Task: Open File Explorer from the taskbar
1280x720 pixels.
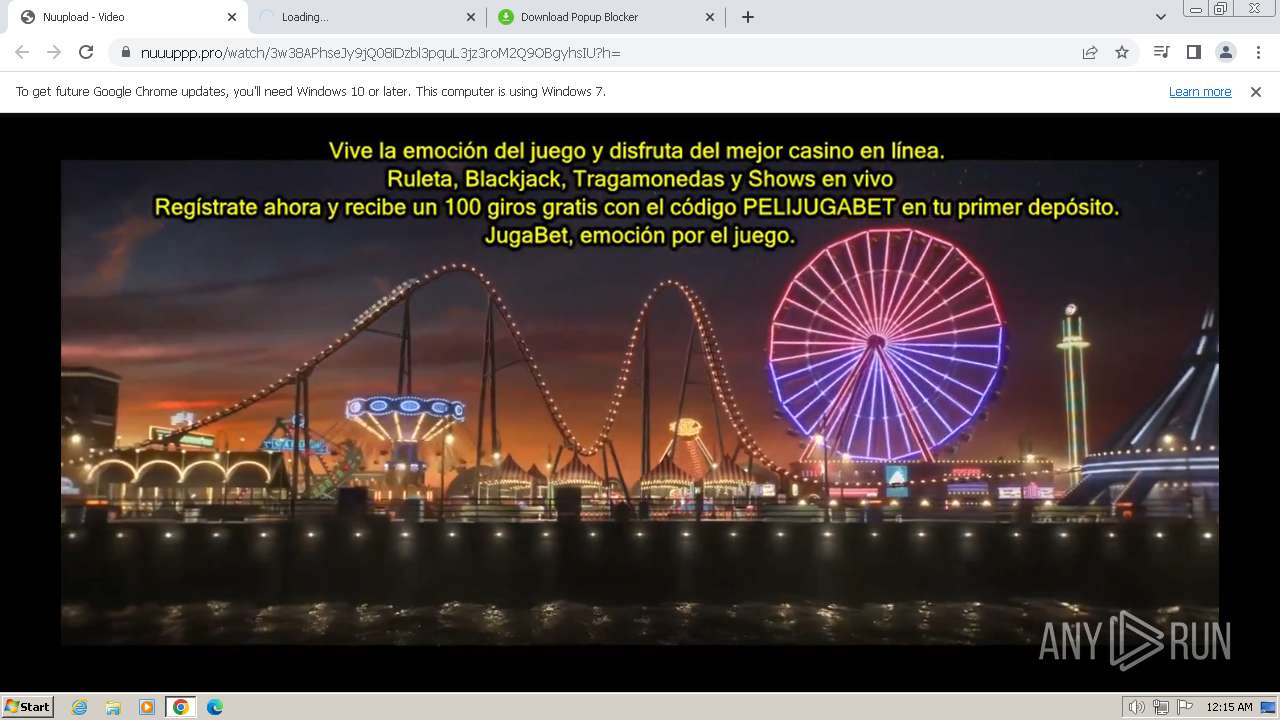Action: point(113,707)
